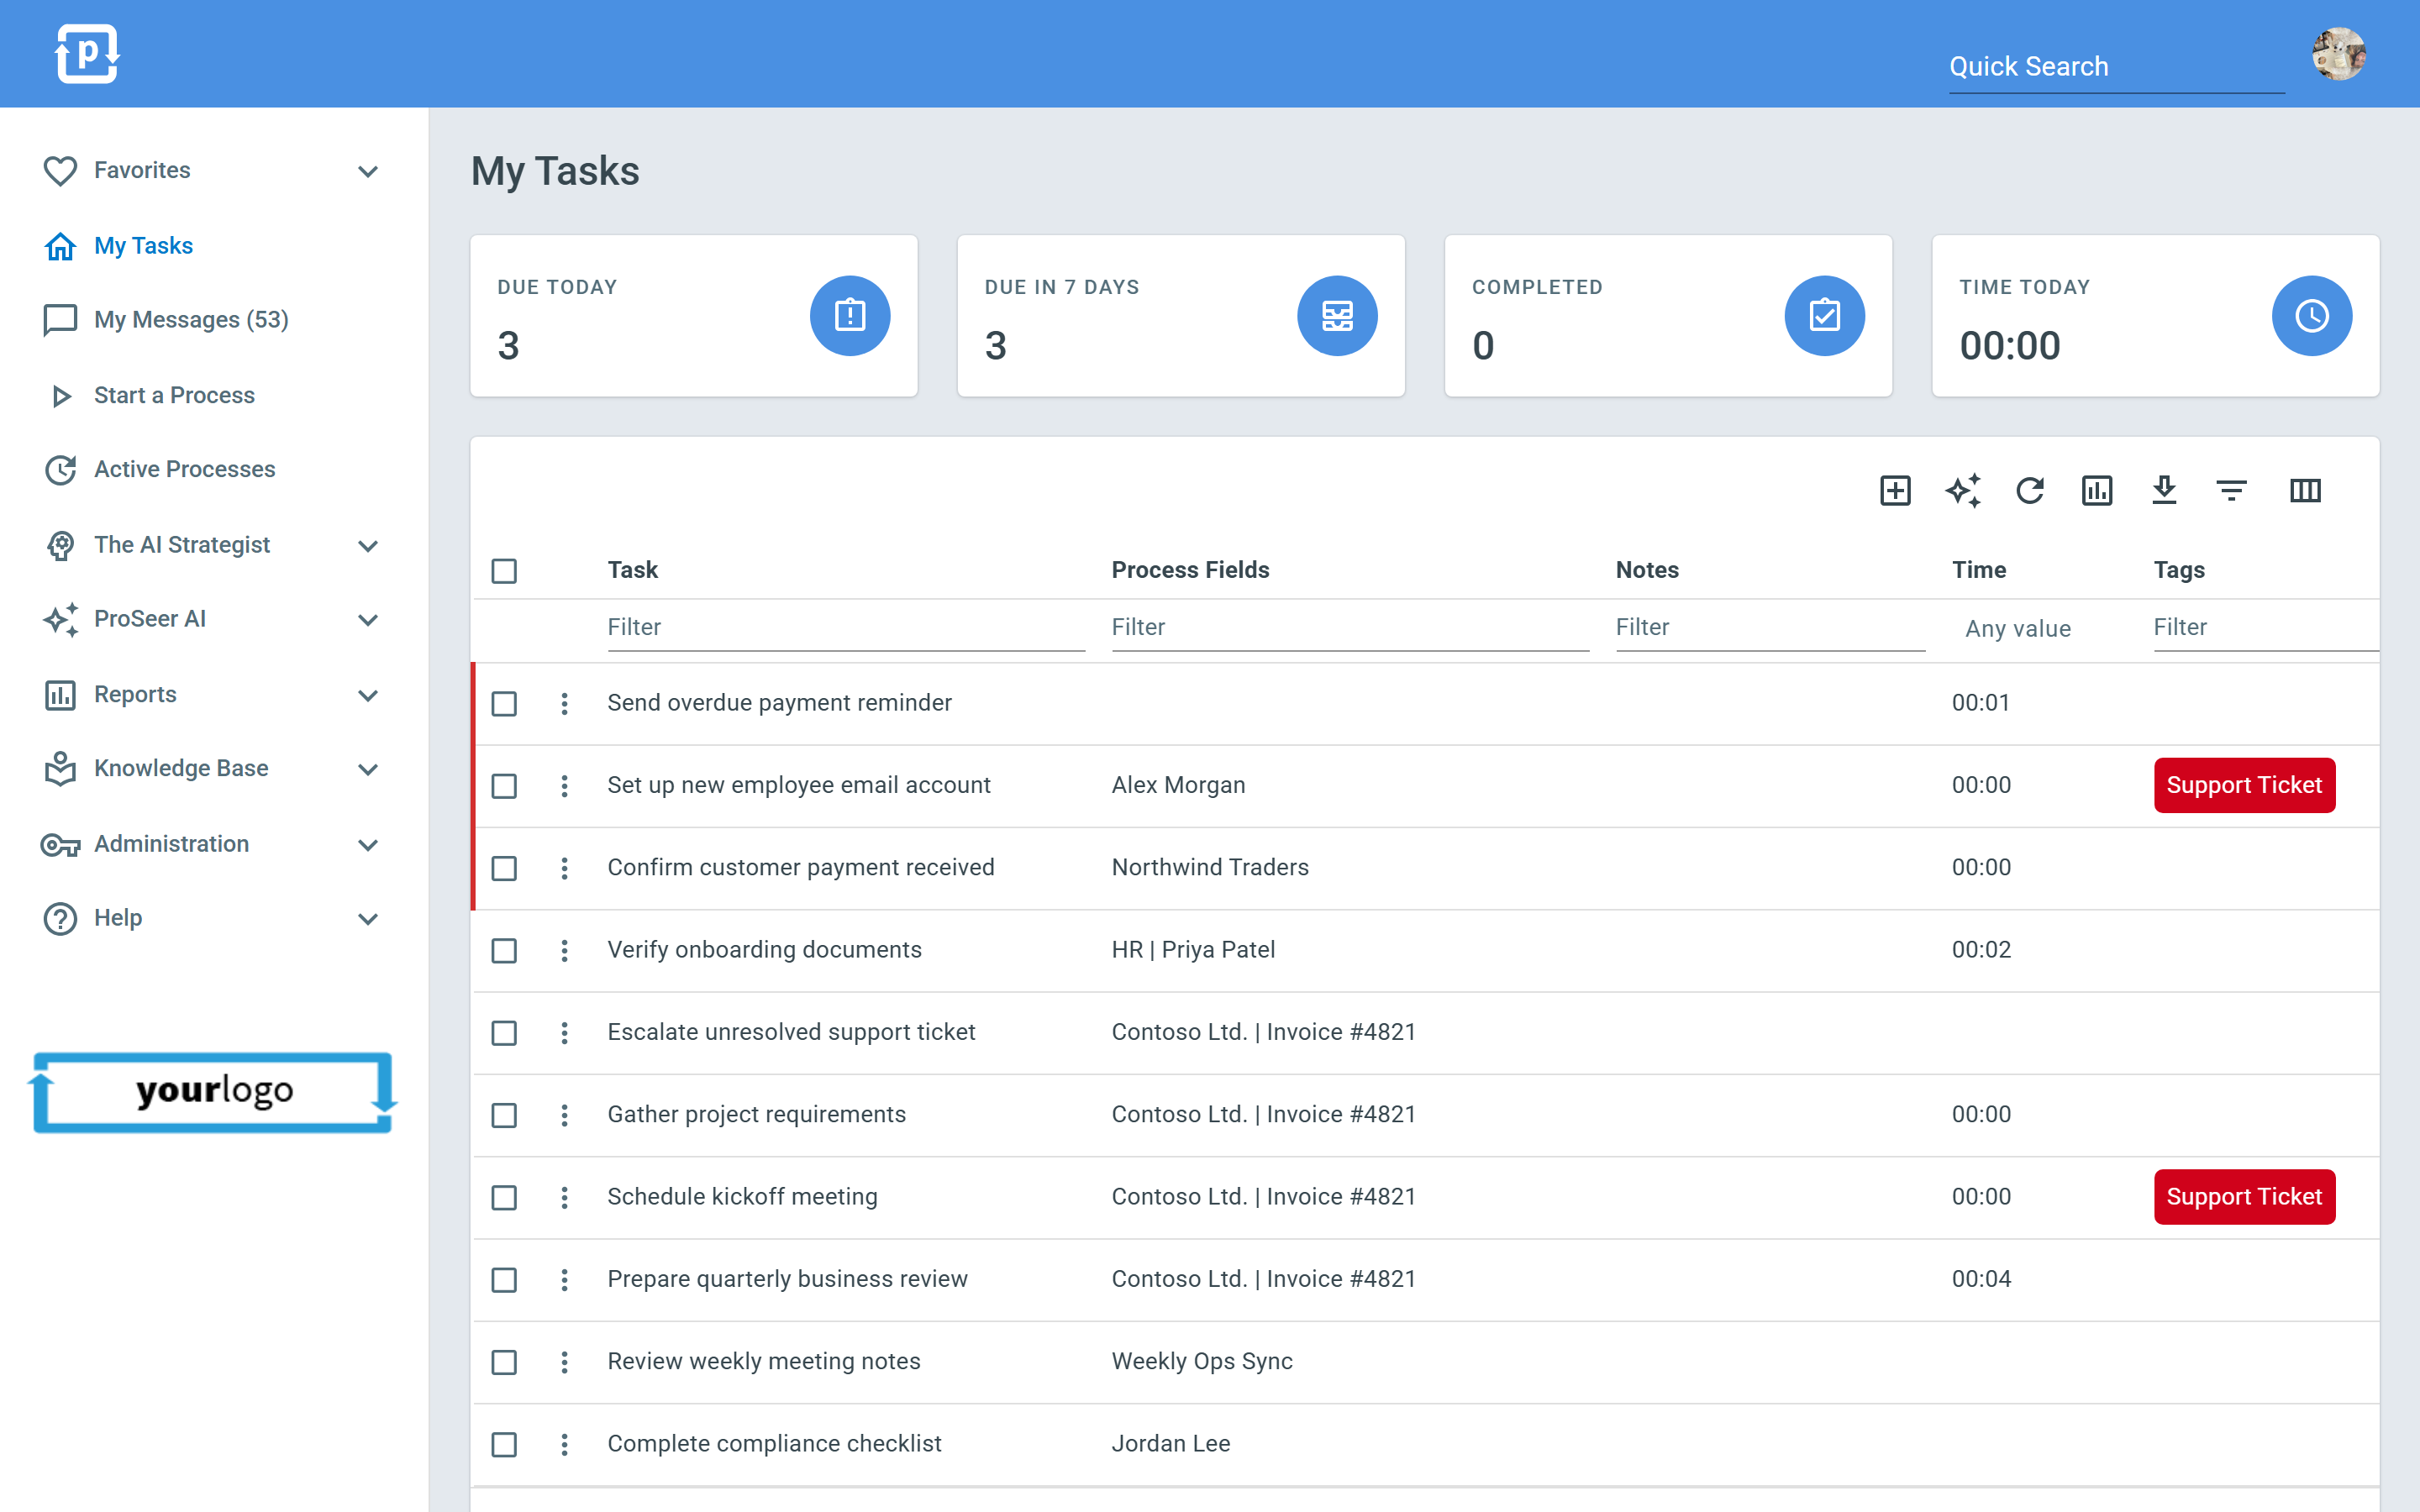2420x1512 pixels.
Task: Download the task list
Action: point(2164,490)
